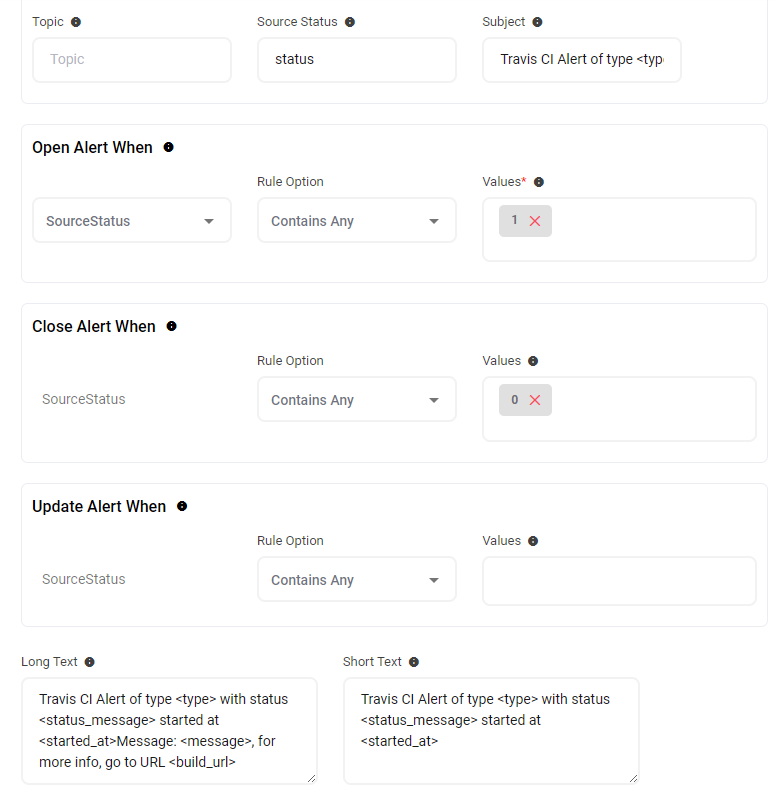Click info icon next to Topic label
The image size is (782, 799).
coord(77,22)
